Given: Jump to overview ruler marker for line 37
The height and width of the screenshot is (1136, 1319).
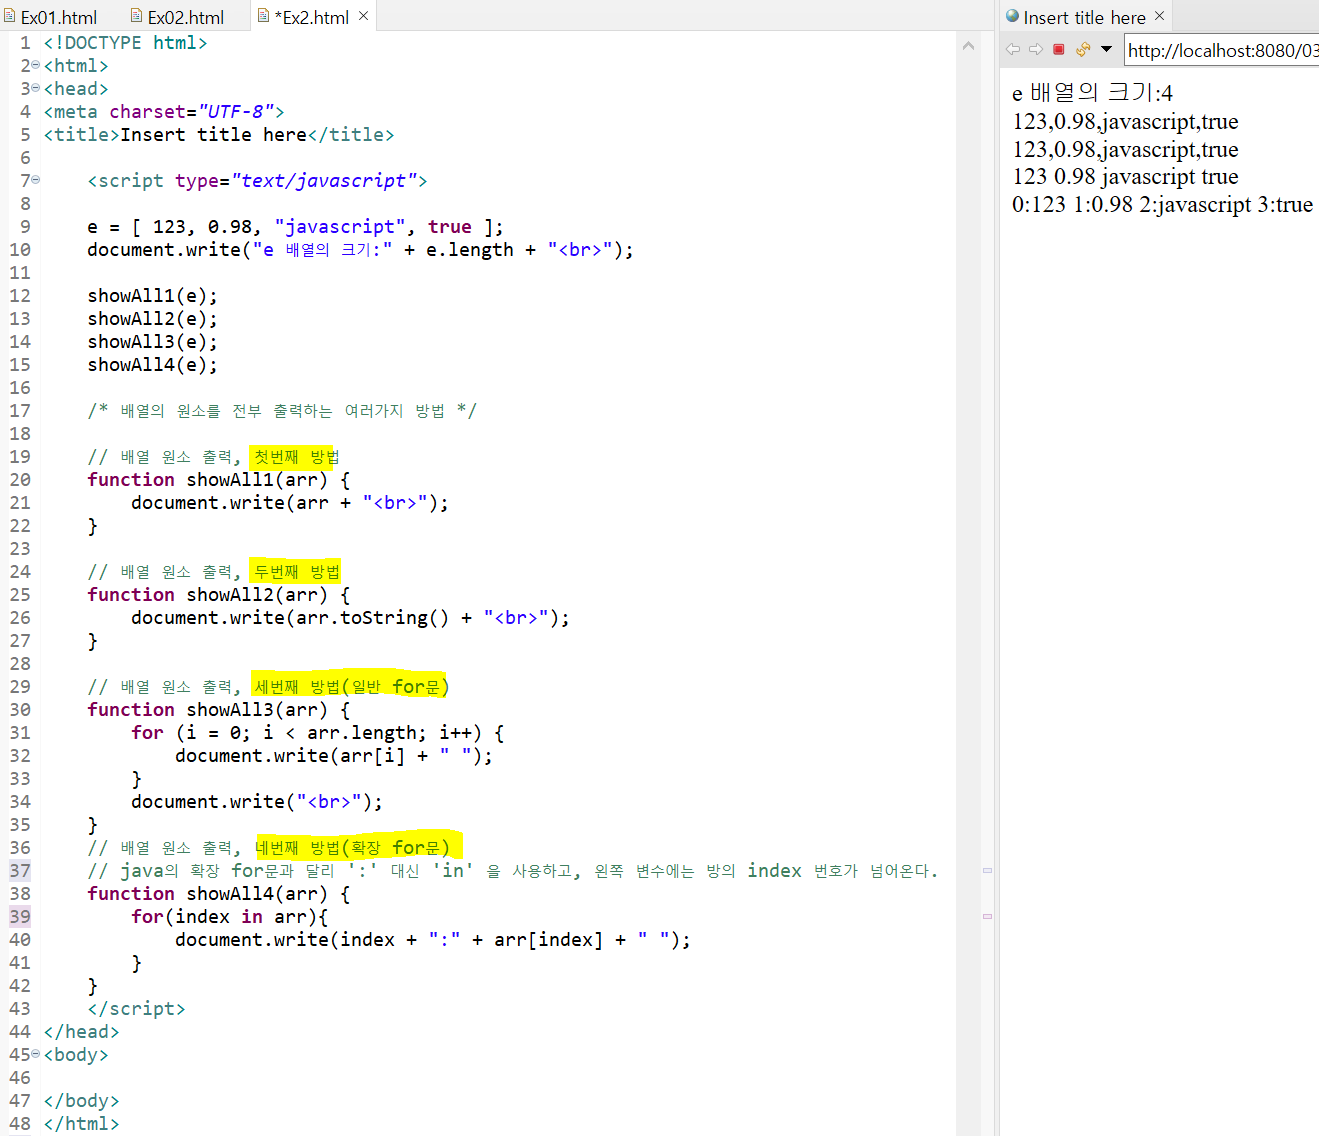Looking at the screenshot, I should click(x=987, y=870).
